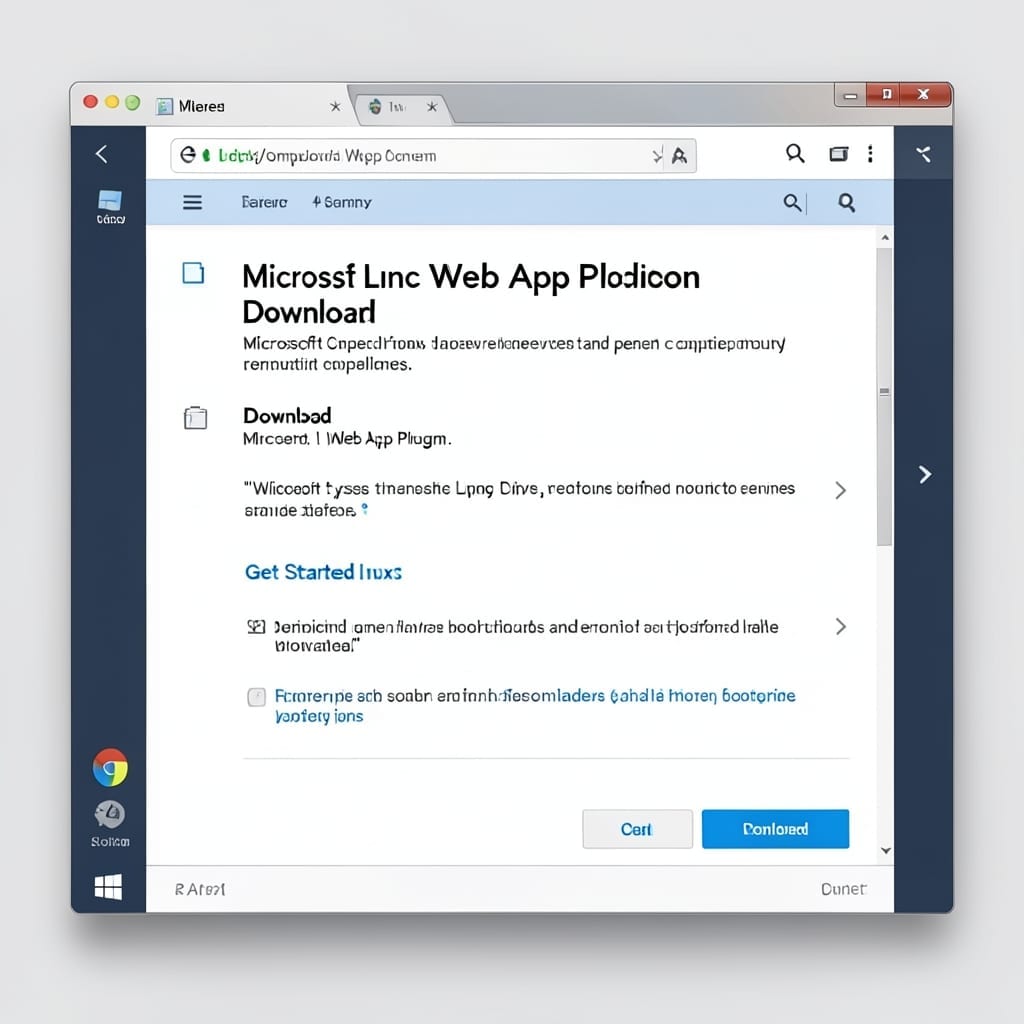Click the icon beside Jeripicind row
The width and height of the screenshot is (1024, 1024).
point(256,627)
